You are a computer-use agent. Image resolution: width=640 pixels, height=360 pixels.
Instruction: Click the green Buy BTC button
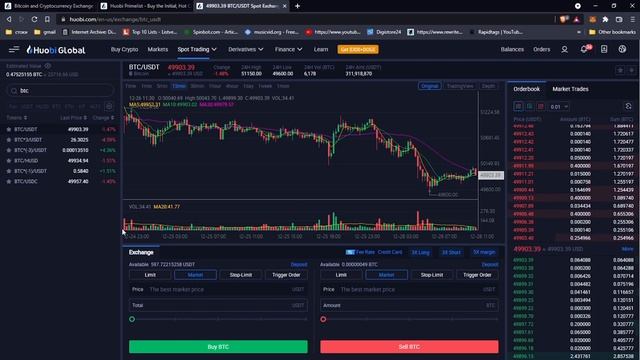click(x=218, y=347)
